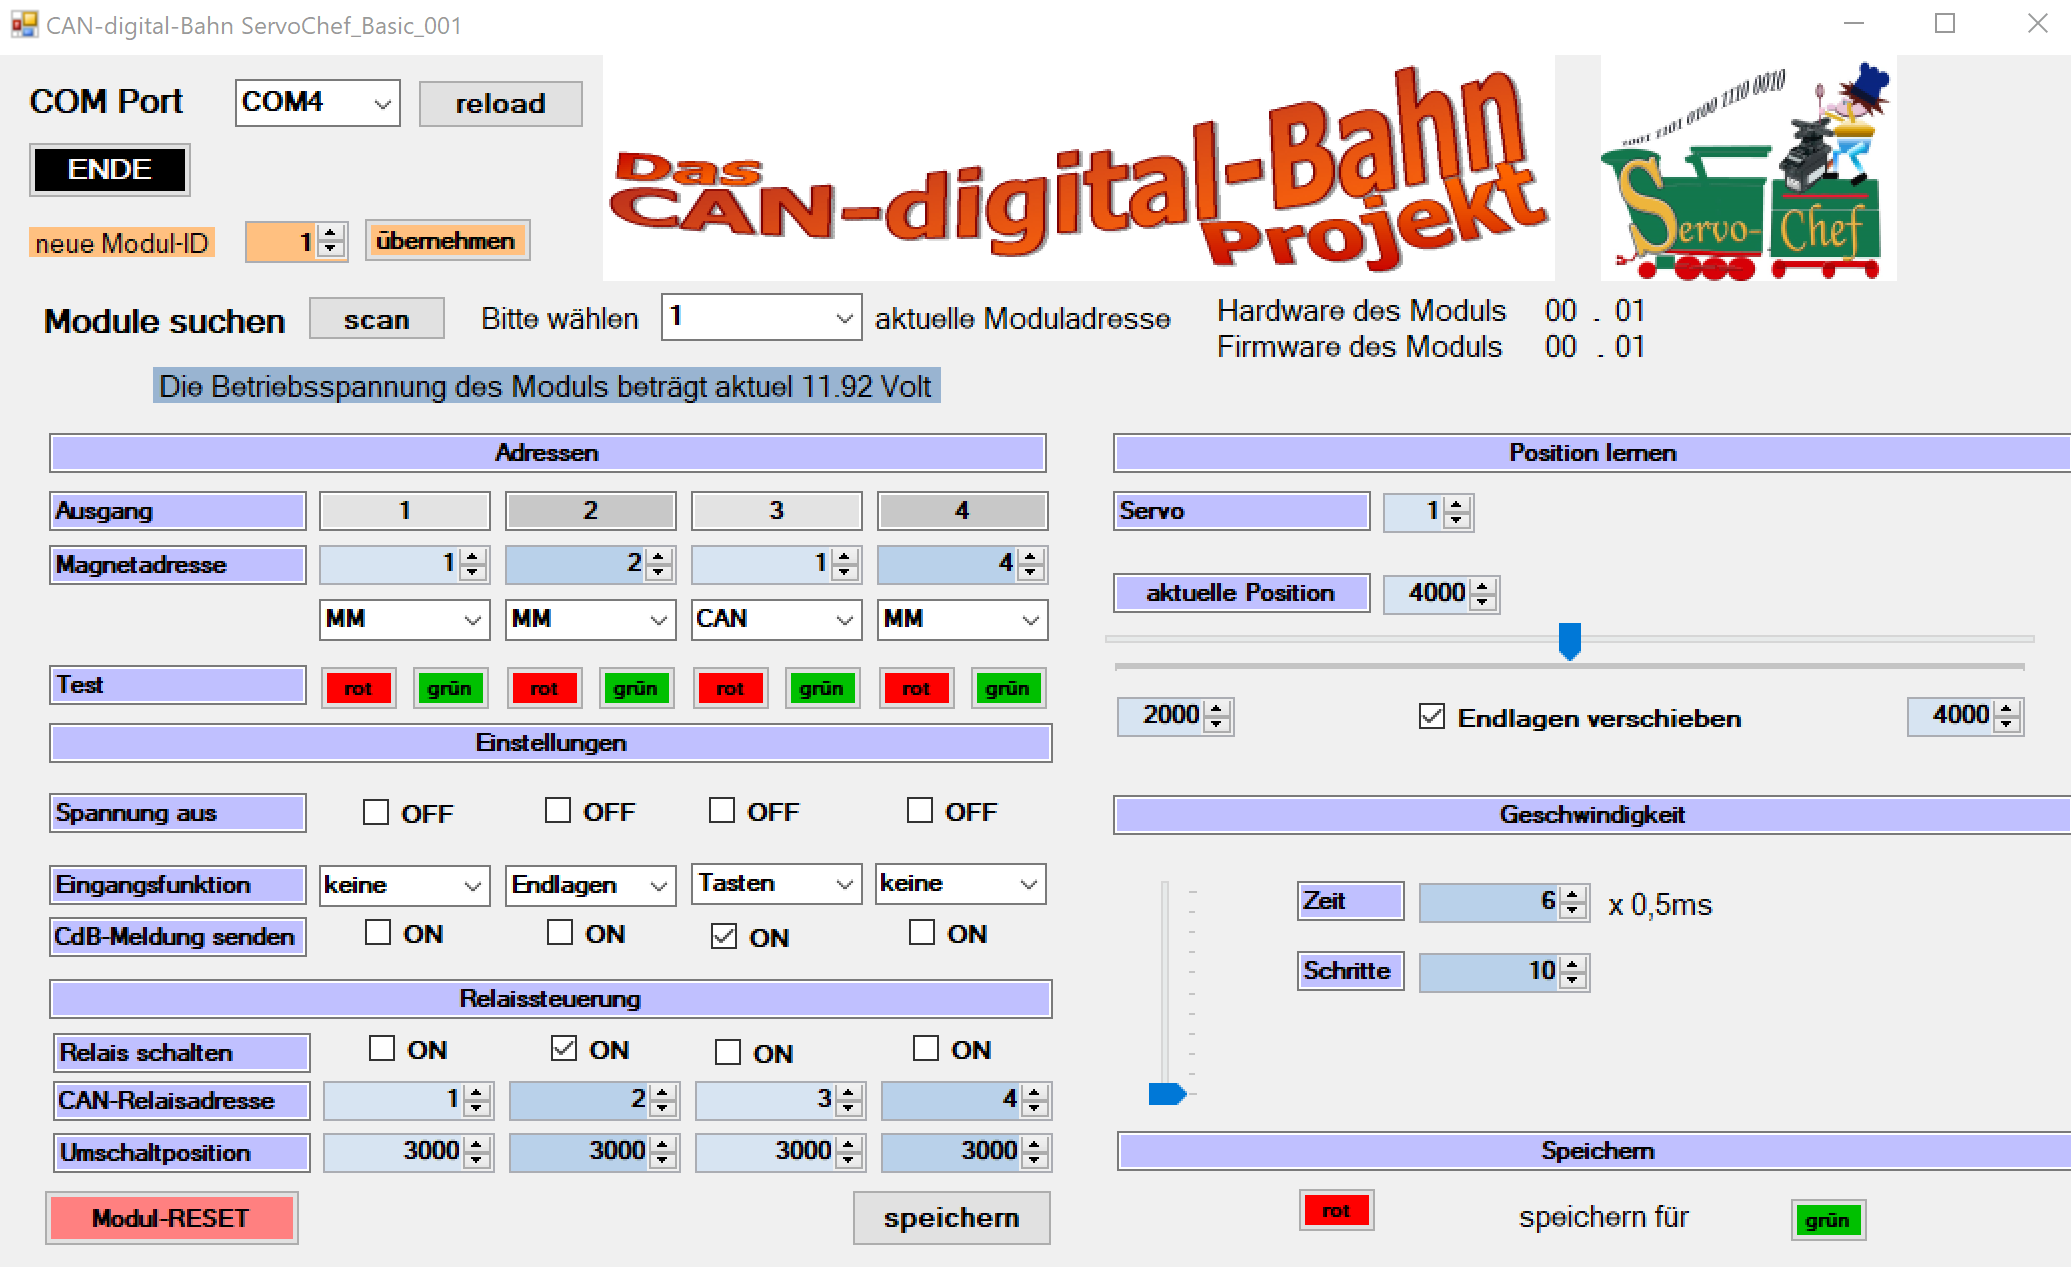Click the übernehmen button for new Modul-ID
2071x1267 pixels.
click(446, 241)
